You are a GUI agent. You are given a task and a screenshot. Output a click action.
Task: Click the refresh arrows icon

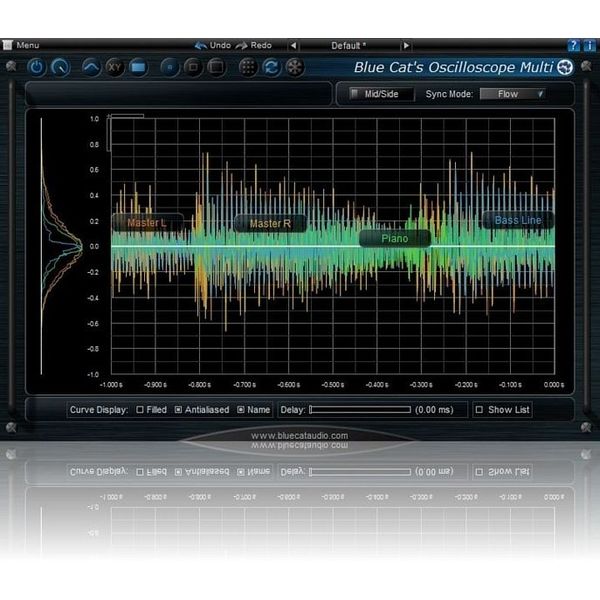point(271,67)
